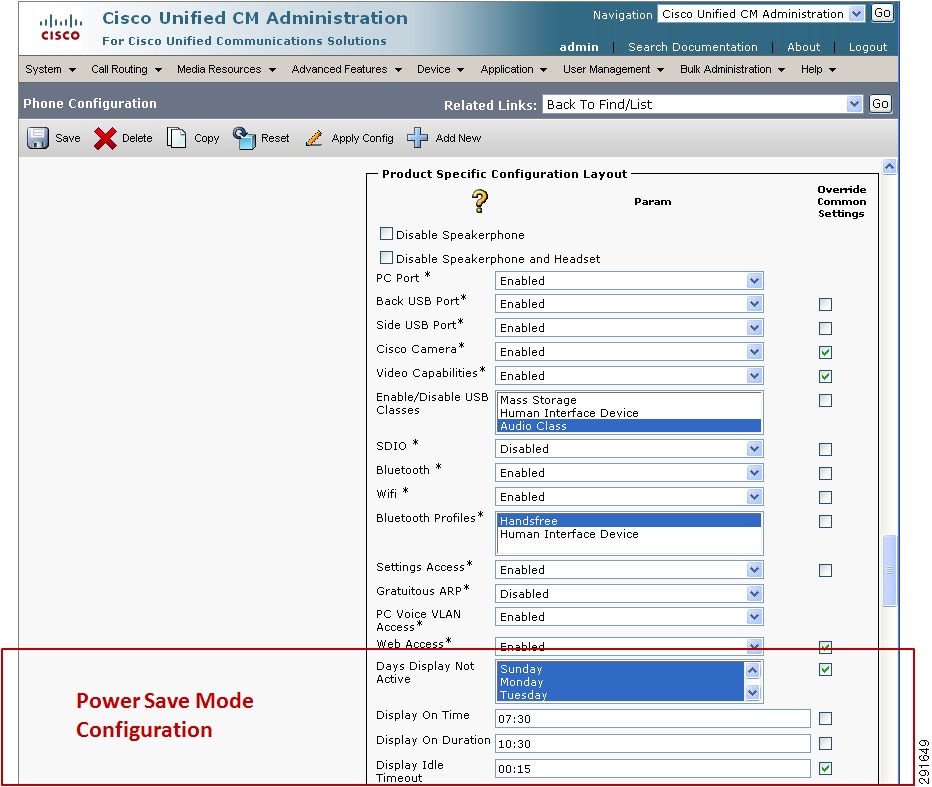Check the Wifi override checkbox
The image size is (932, 787).
[x=825, y=497]
